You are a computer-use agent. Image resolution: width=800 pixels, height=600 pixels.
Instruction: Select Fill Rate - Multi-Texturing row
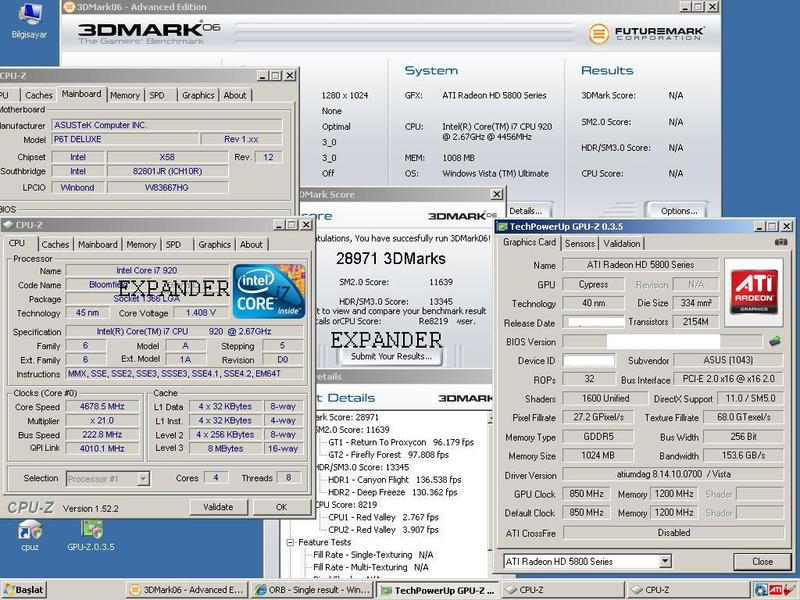click(x=370, y=567)
